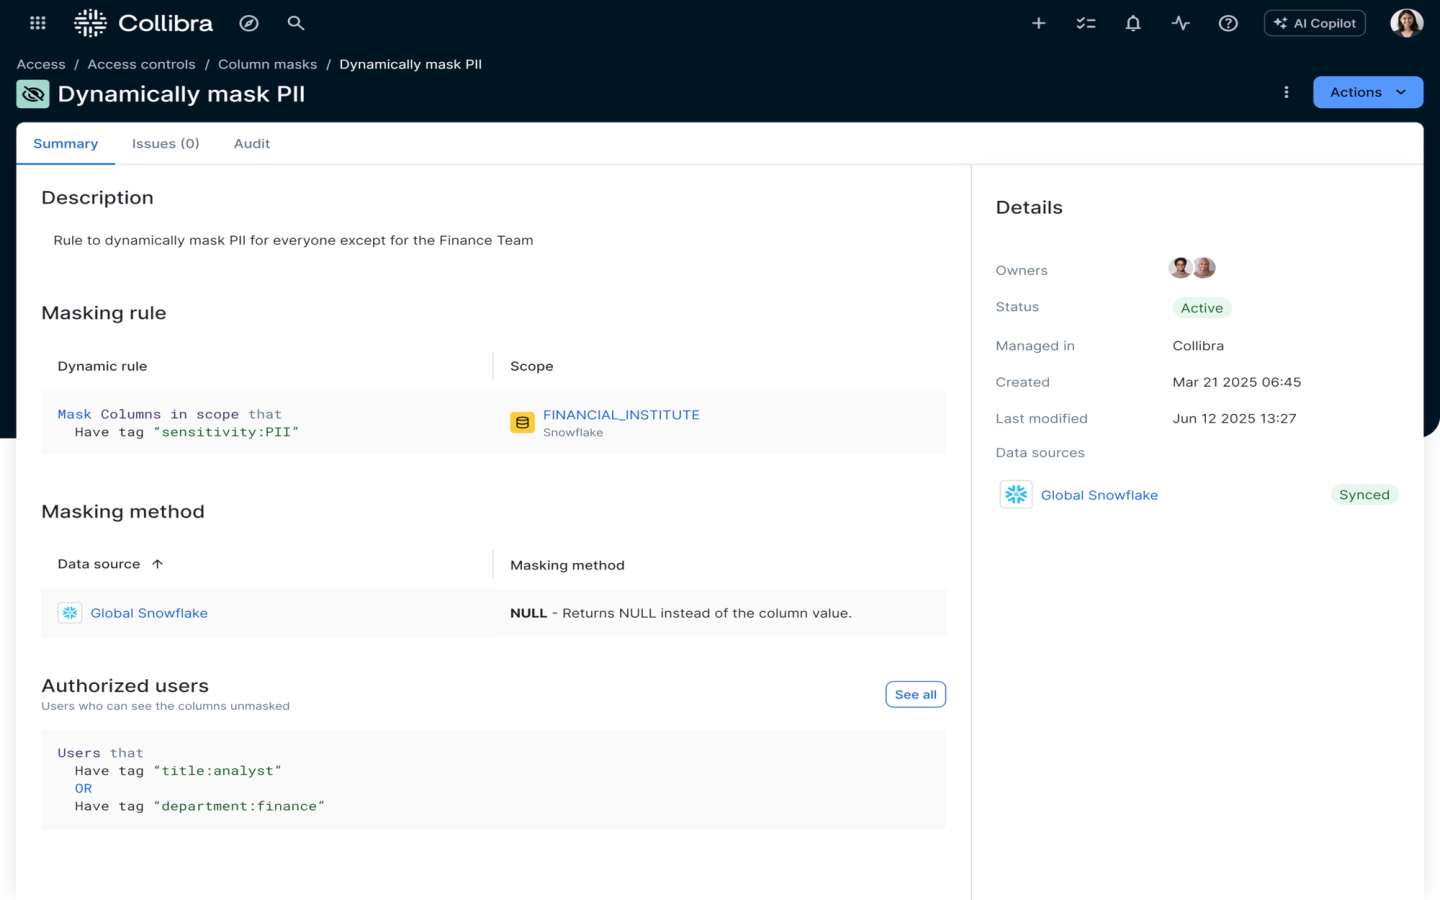Open notifications bell
This screenshot has width=1440, height=900.
click(x=1133, y=23)
